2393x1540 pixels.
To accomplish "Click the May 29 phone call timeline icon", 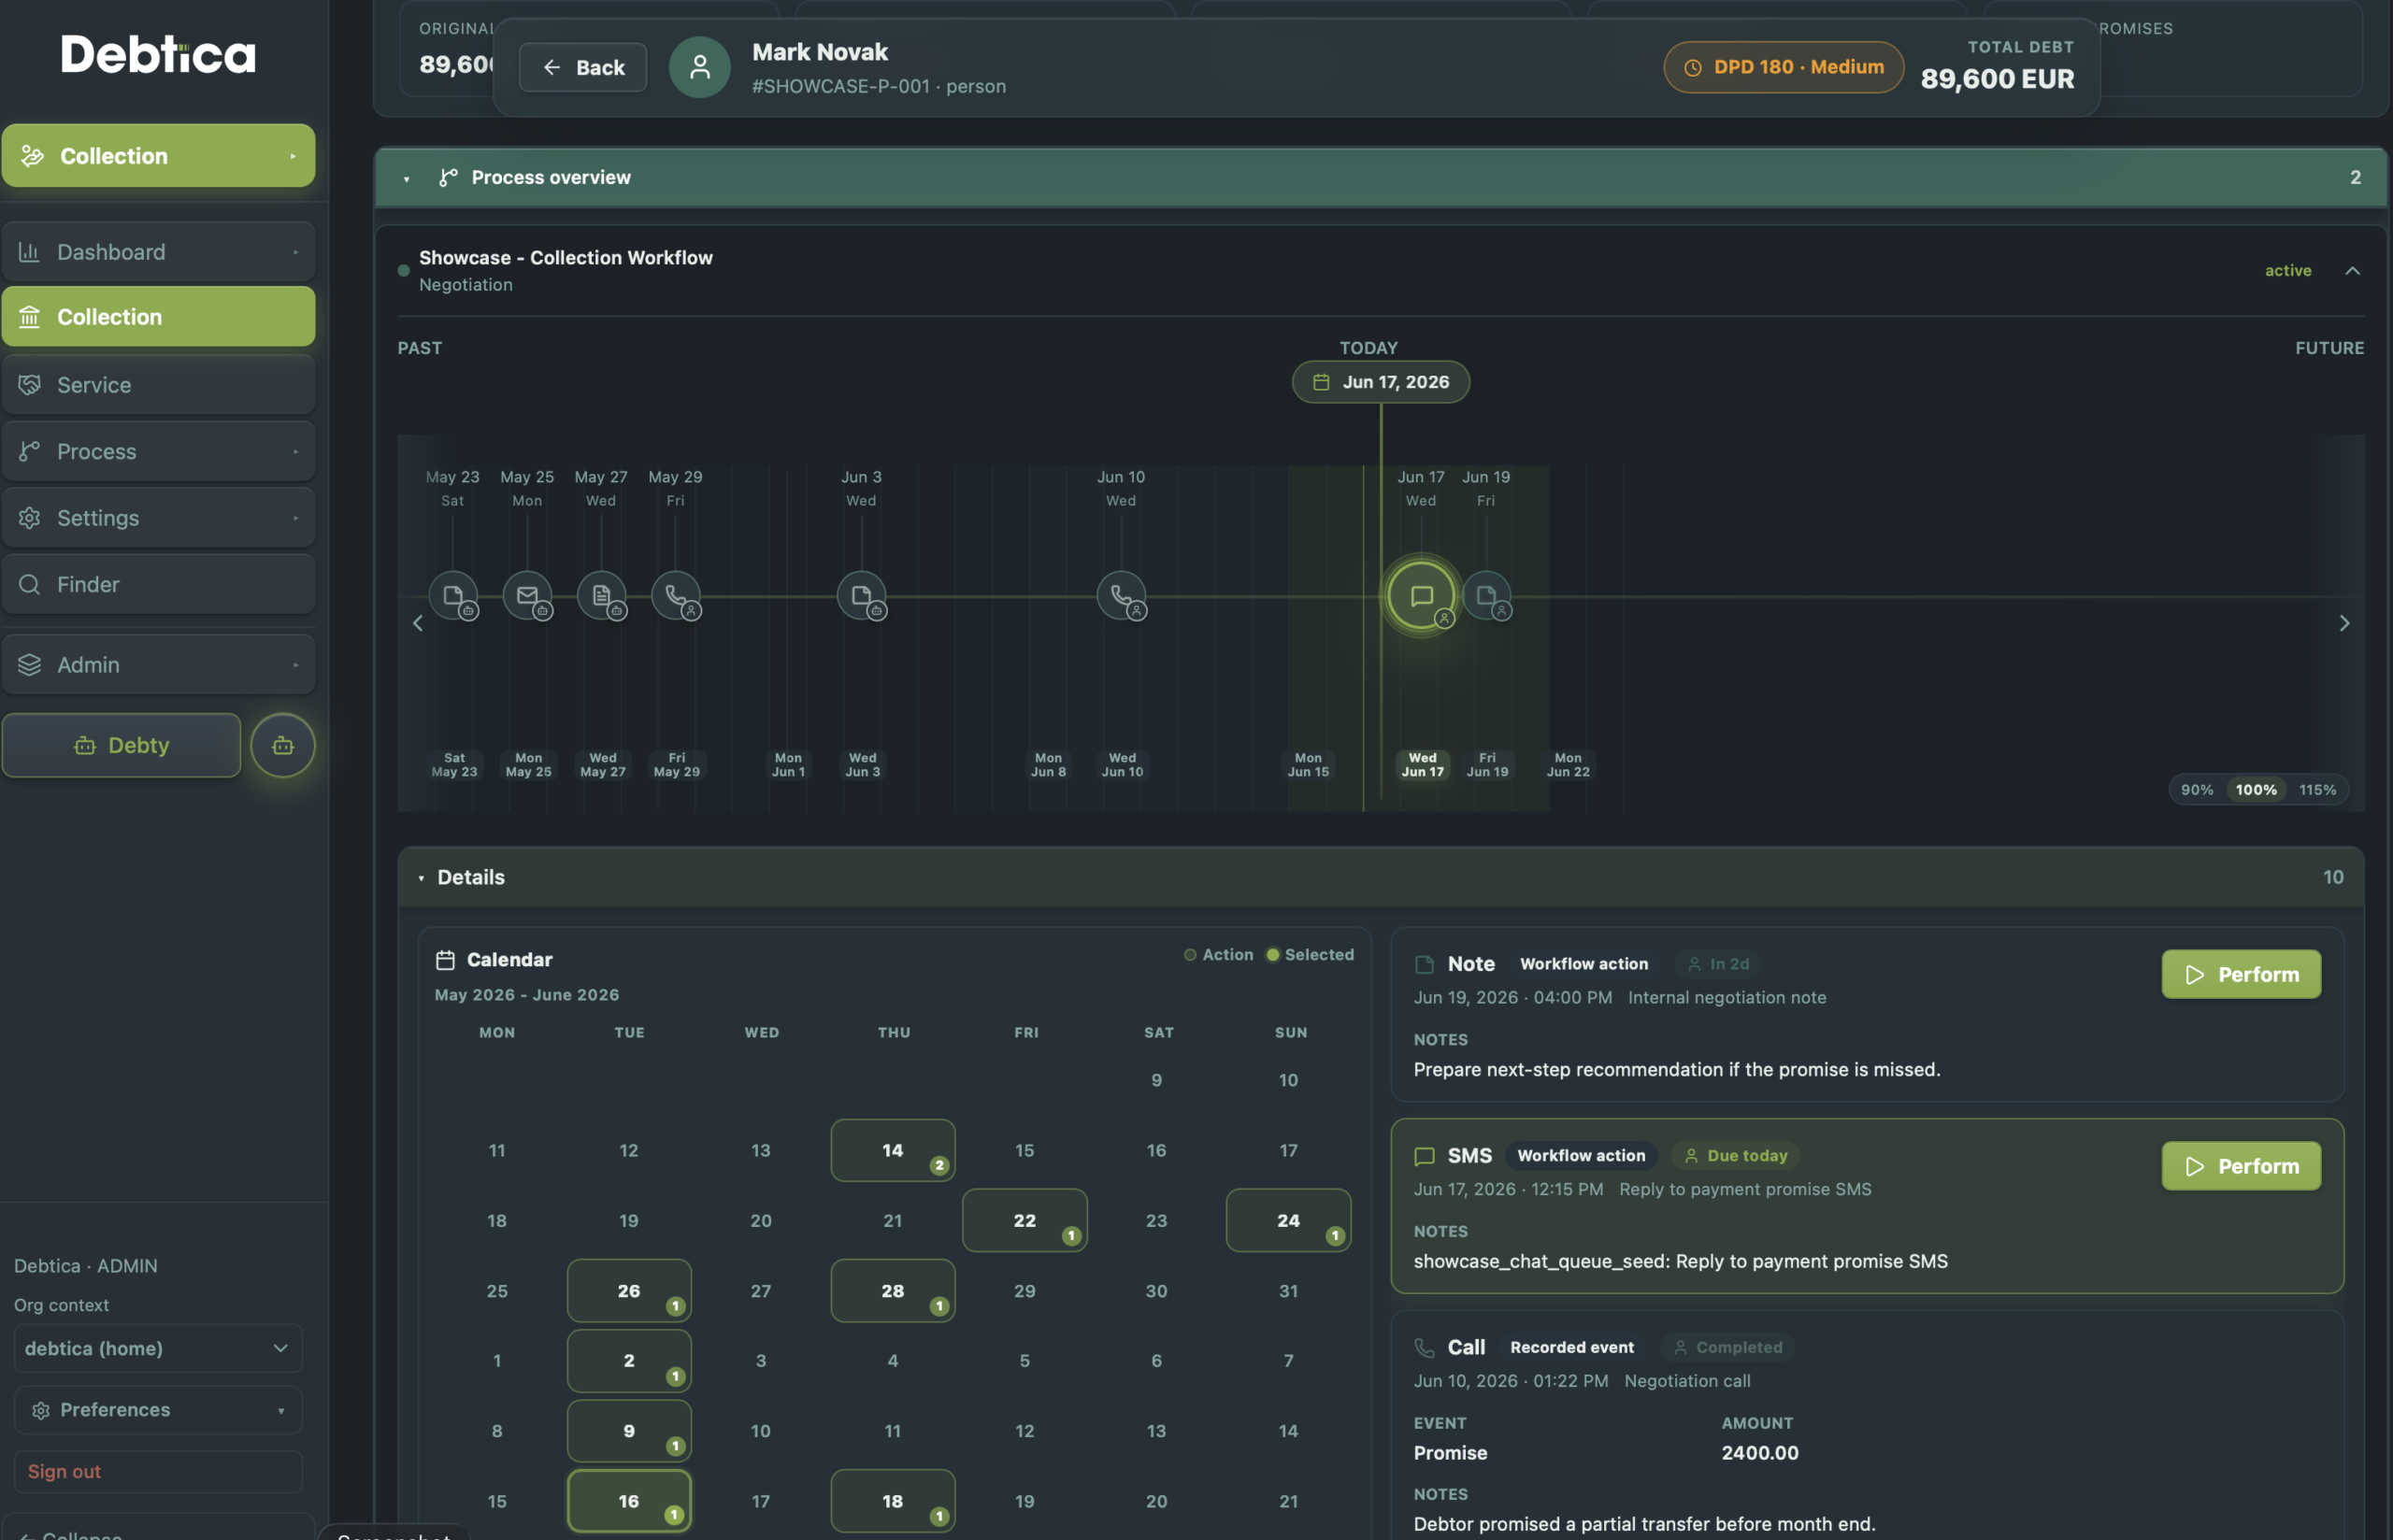I will [x=676, y=596].
